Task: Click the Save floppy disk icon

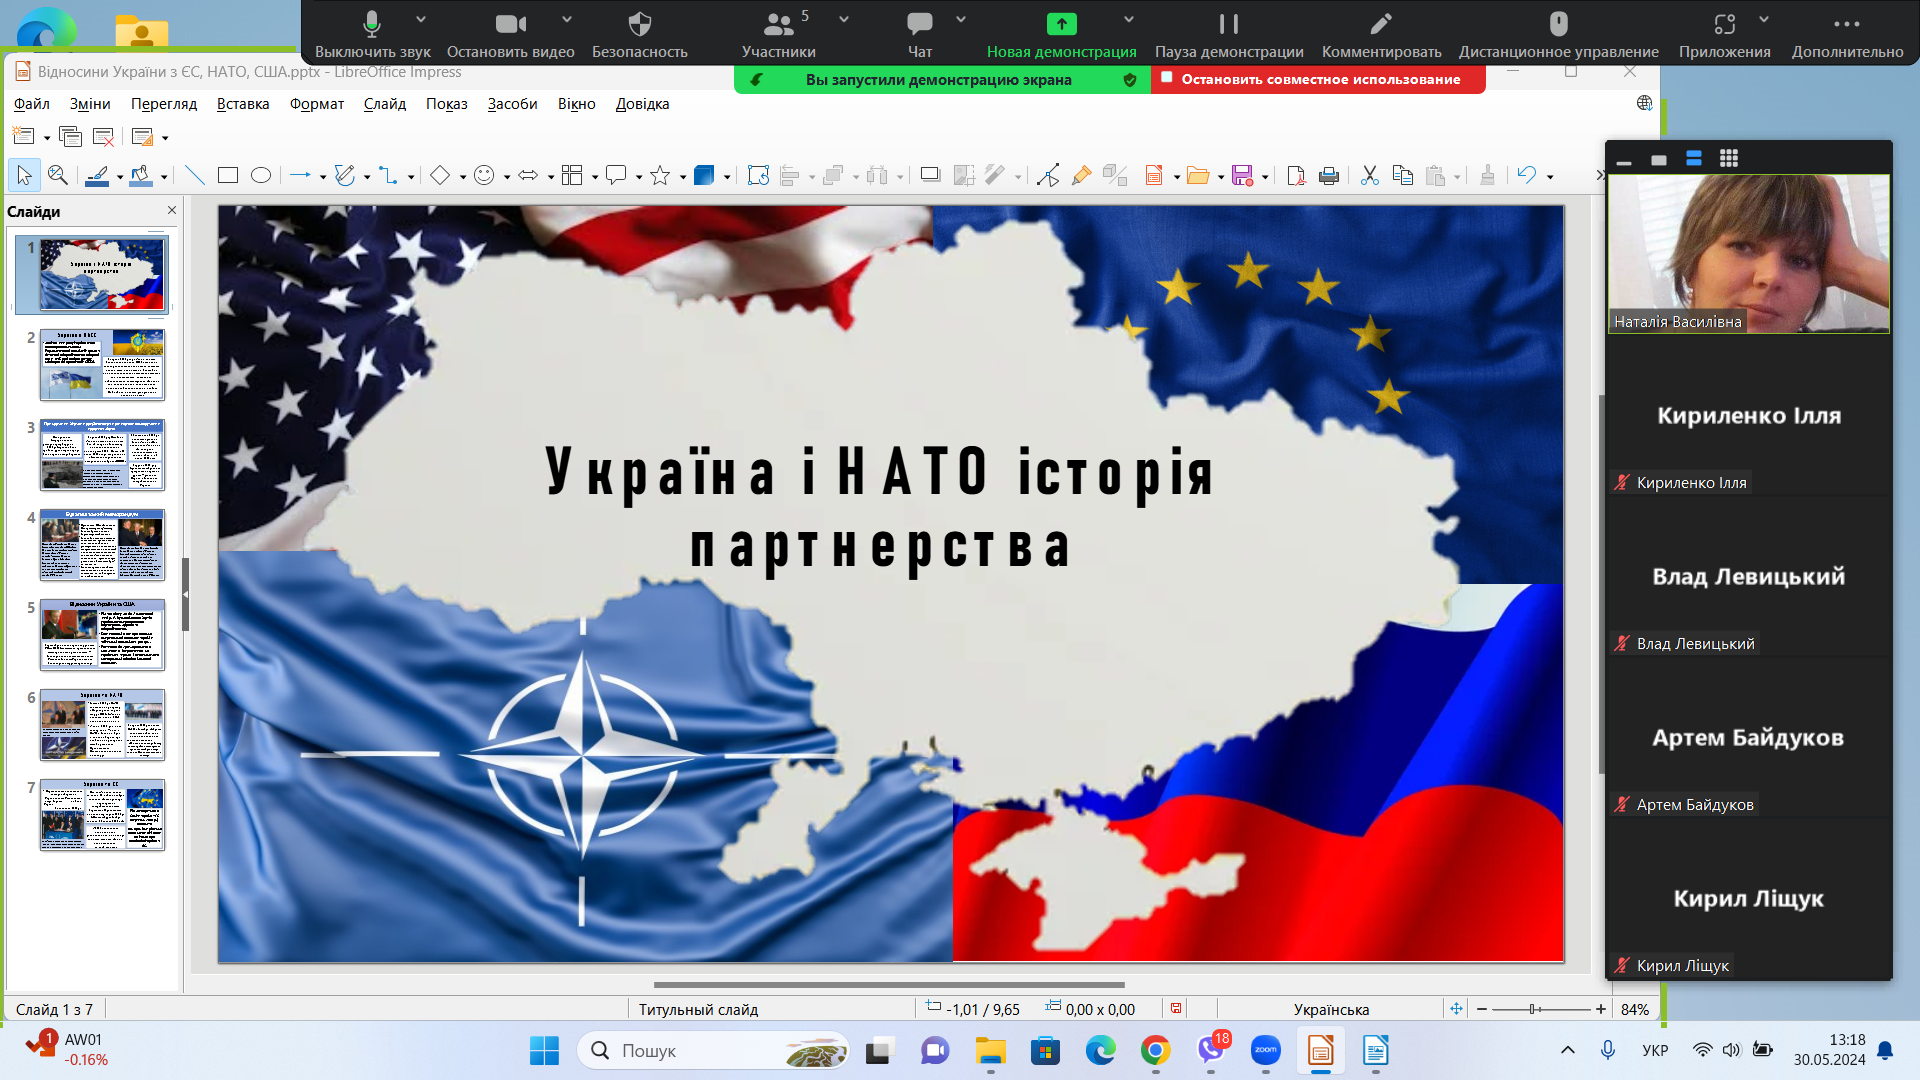Action: click(x=1243, y=176)
